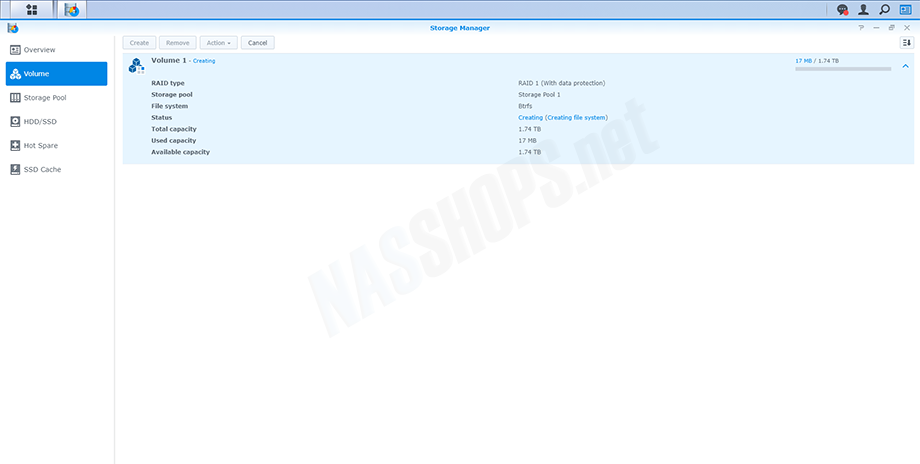Open the notifications chat bubble icon
920x464 pixels.
coord(843,9)
